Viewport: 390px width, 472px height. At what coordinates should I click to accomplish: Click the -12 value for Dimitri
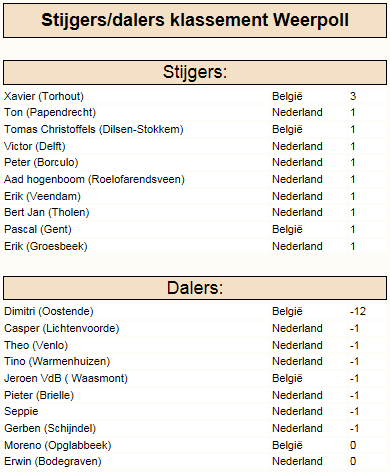pos(358,311)
